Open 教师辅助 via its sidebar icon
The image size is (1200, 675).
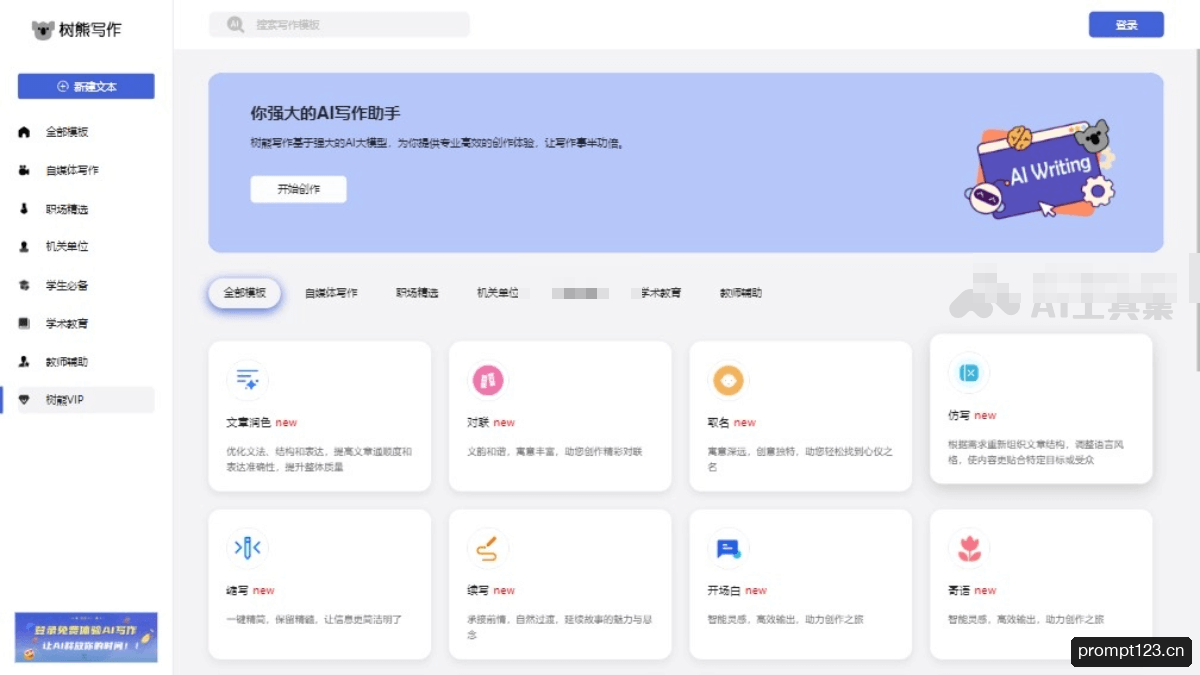[x=25, y=361]
